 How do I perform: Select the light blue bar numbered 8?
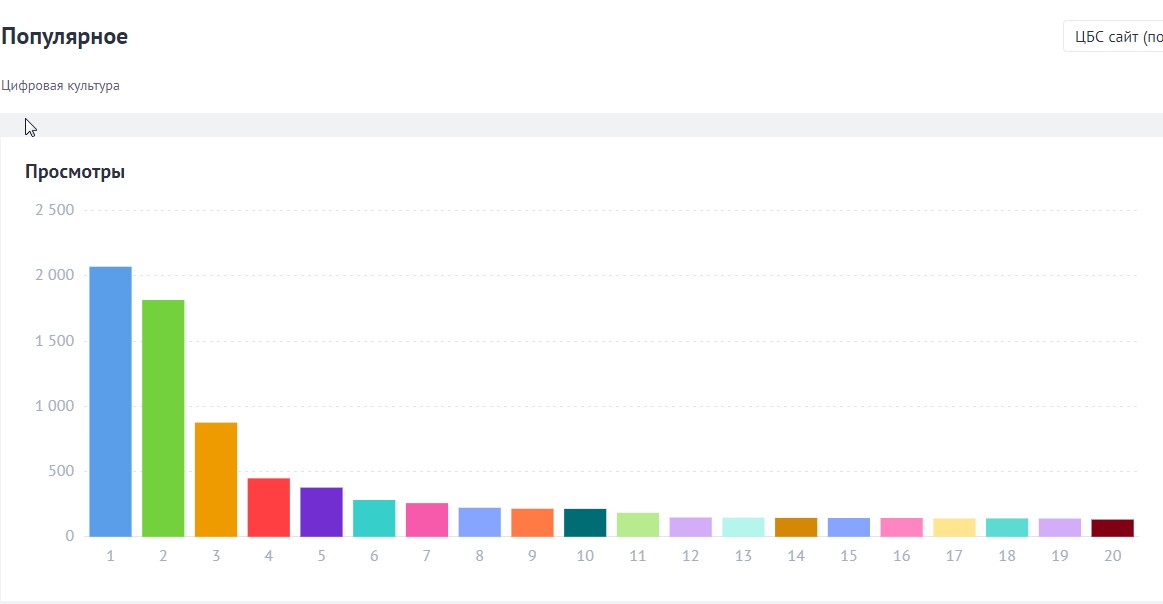[479, 522]
